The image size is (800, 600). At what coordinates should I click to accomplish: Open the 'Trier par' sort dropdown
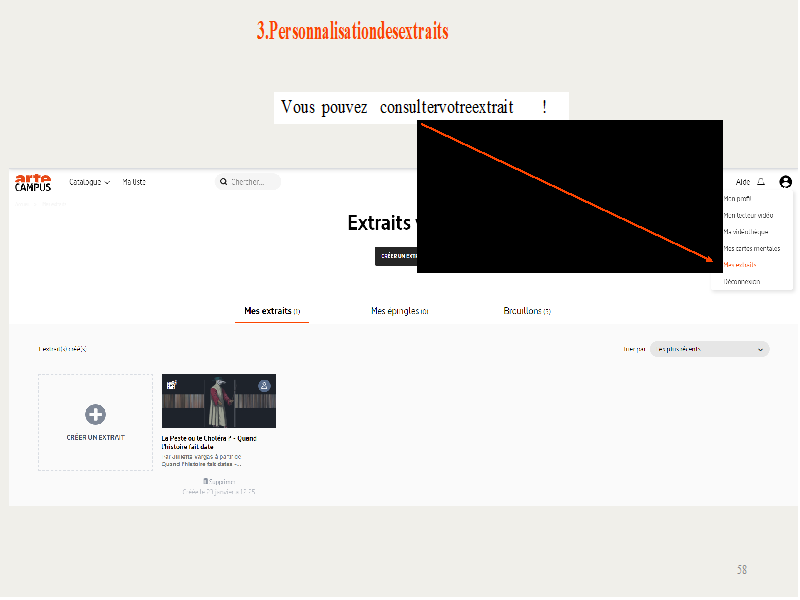click(x=709, y=349)
